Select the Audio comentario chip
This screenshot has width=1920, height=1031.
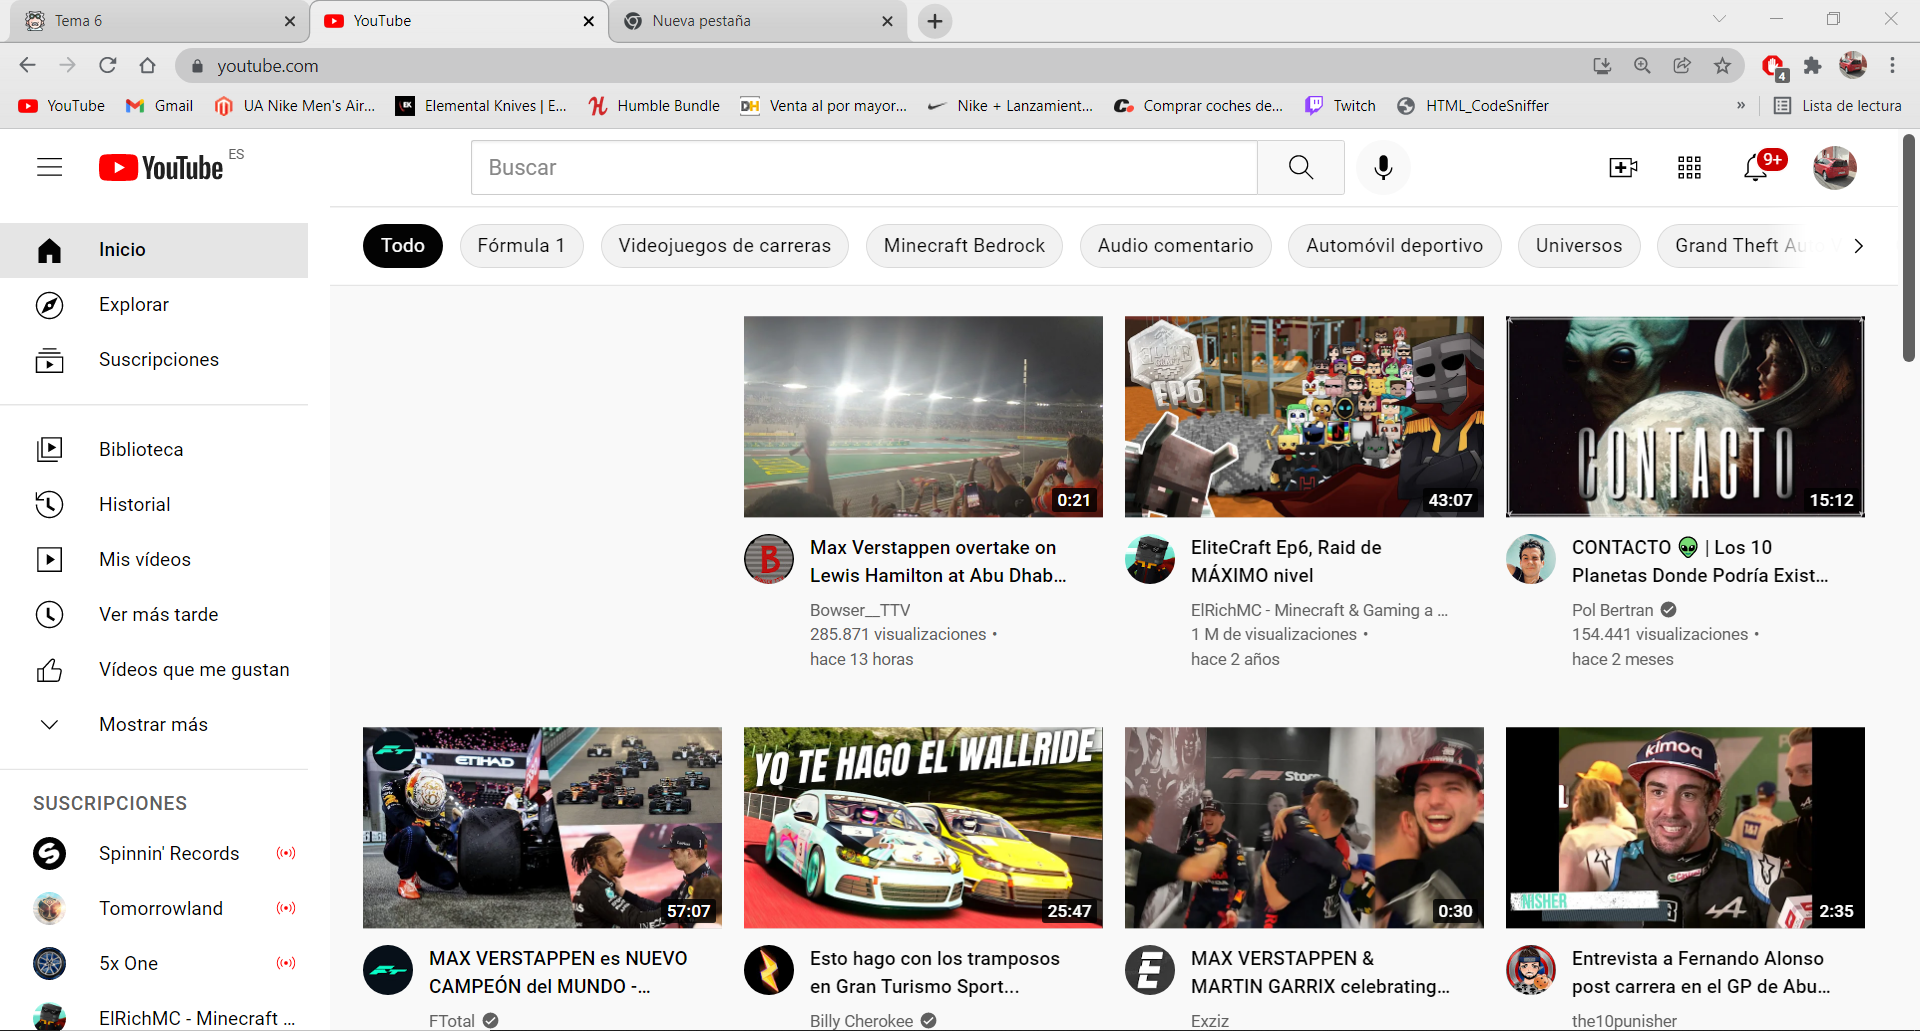[1175, 246]
